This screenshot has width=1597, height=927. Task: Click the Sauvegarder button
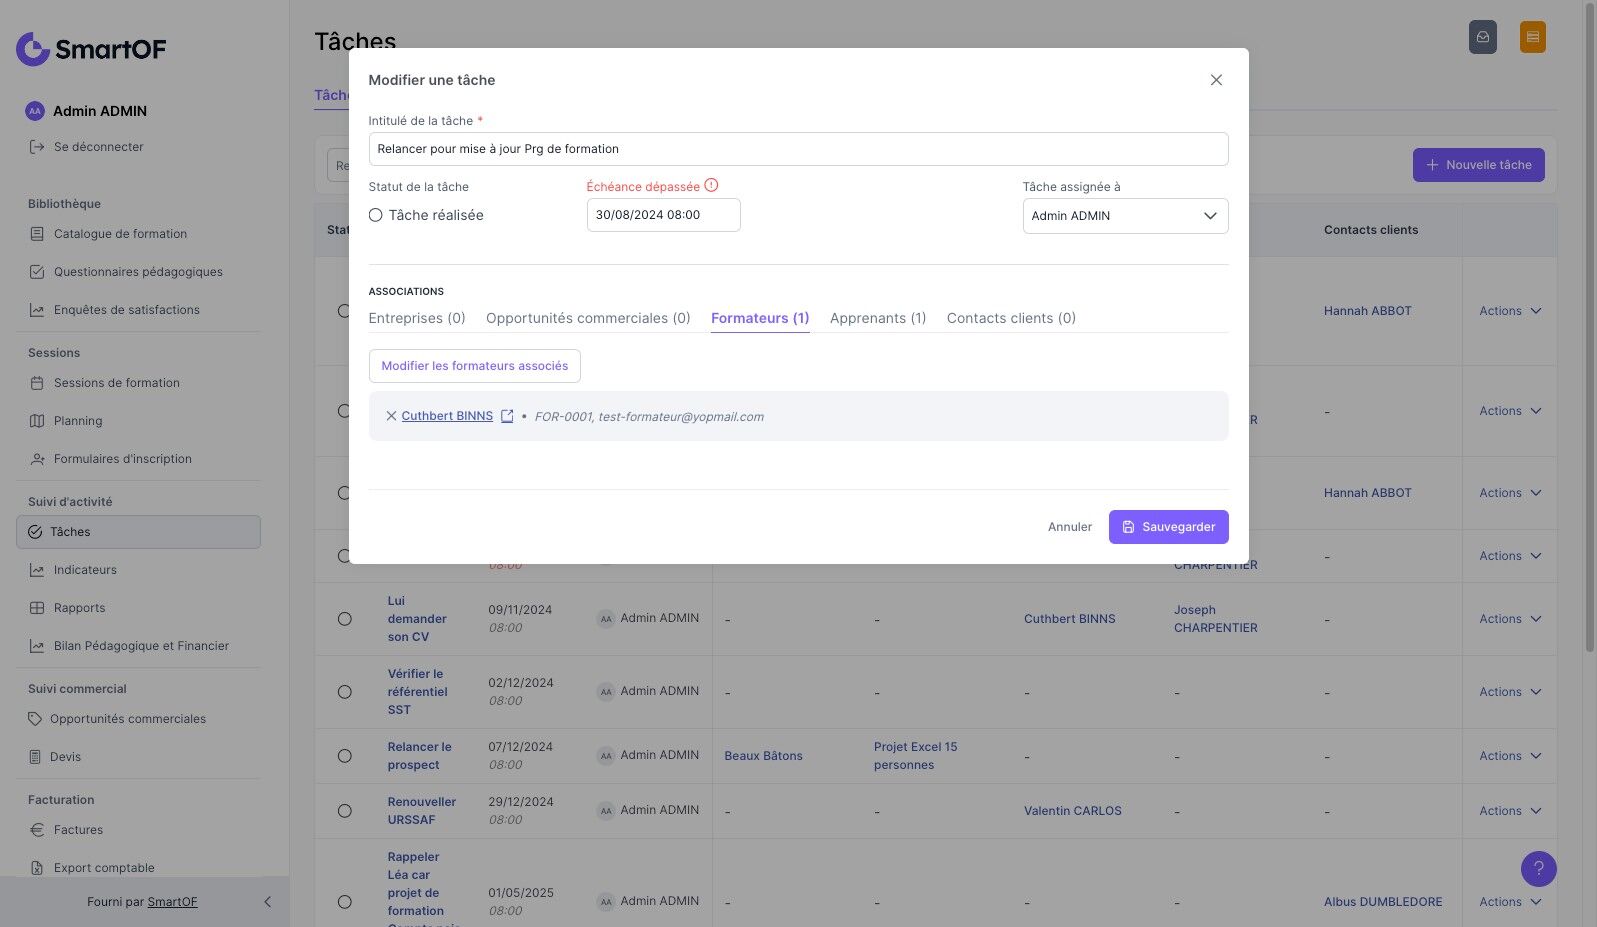click(1168, 527)
